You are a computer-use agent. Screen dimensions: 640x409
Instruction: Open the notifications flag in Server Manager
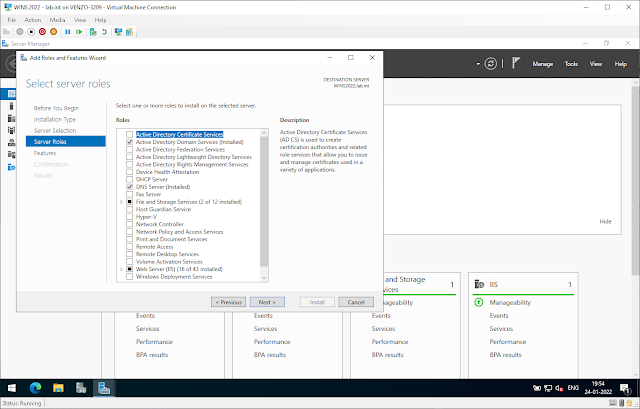coord(516,63)
